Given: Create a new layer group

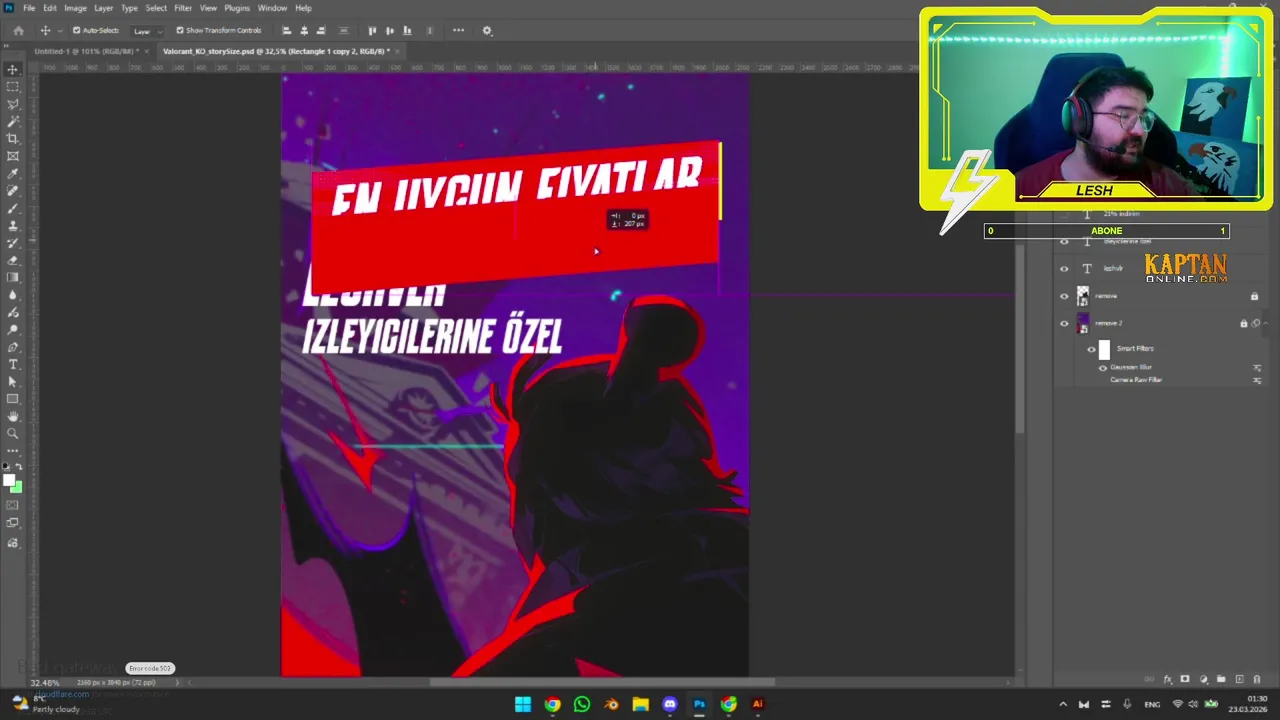Looking at the screenshot, I should tap(1221, 679).
